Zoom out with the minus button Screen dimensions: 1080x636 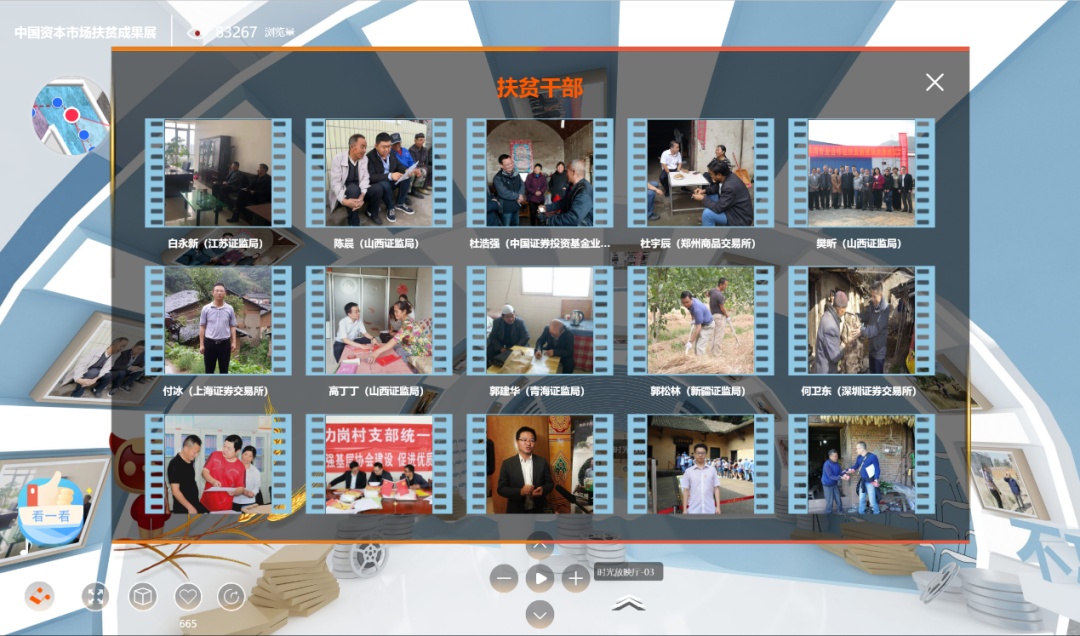click(x=504, y=579)
